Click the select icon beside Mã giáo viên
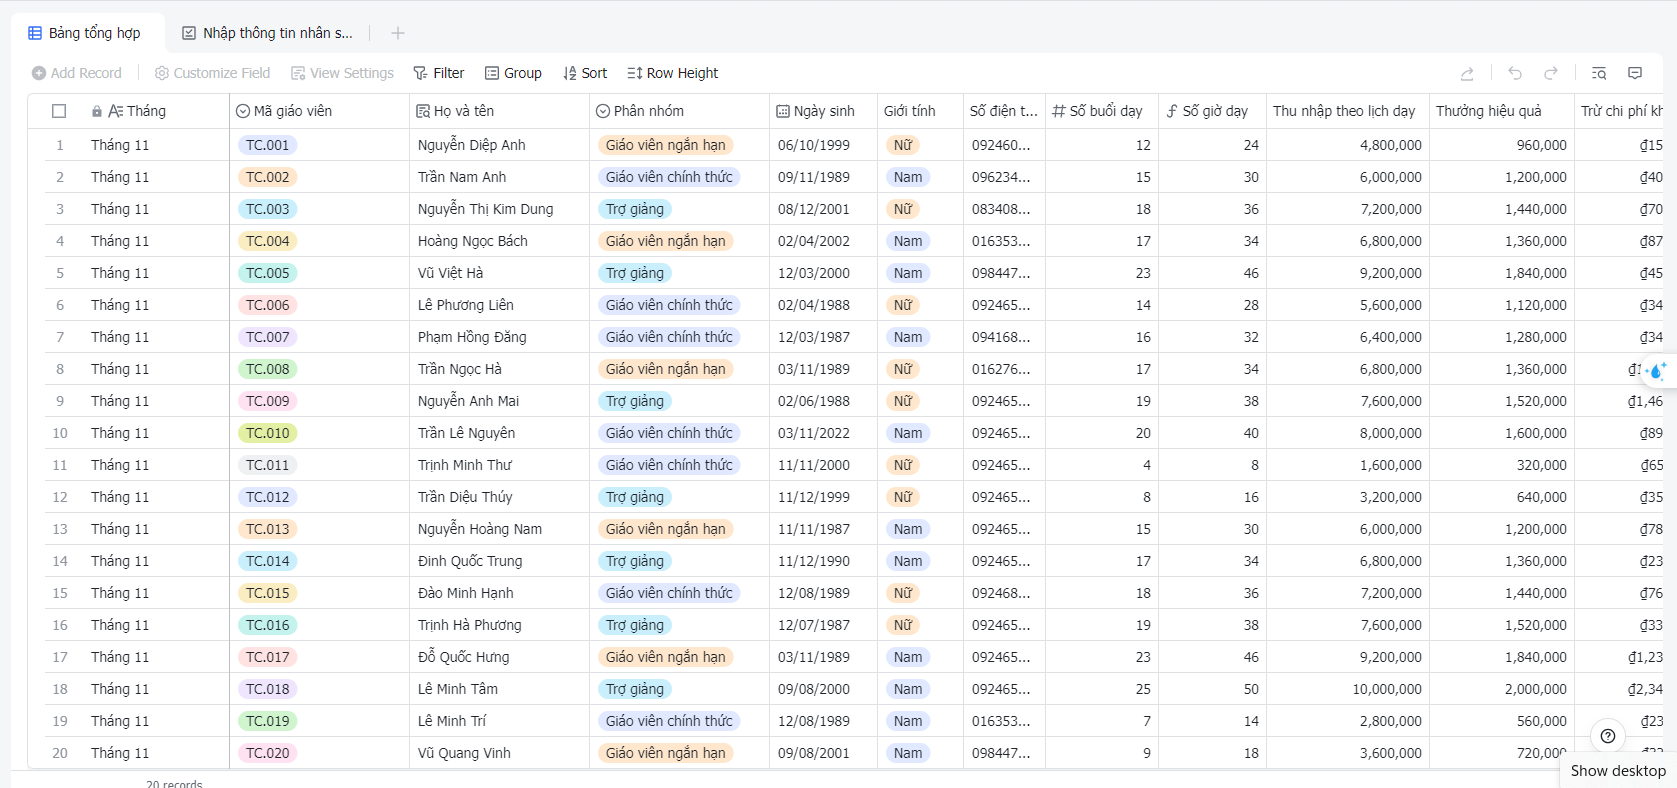This screenshot has height=788, width=1677. point(243,111)
